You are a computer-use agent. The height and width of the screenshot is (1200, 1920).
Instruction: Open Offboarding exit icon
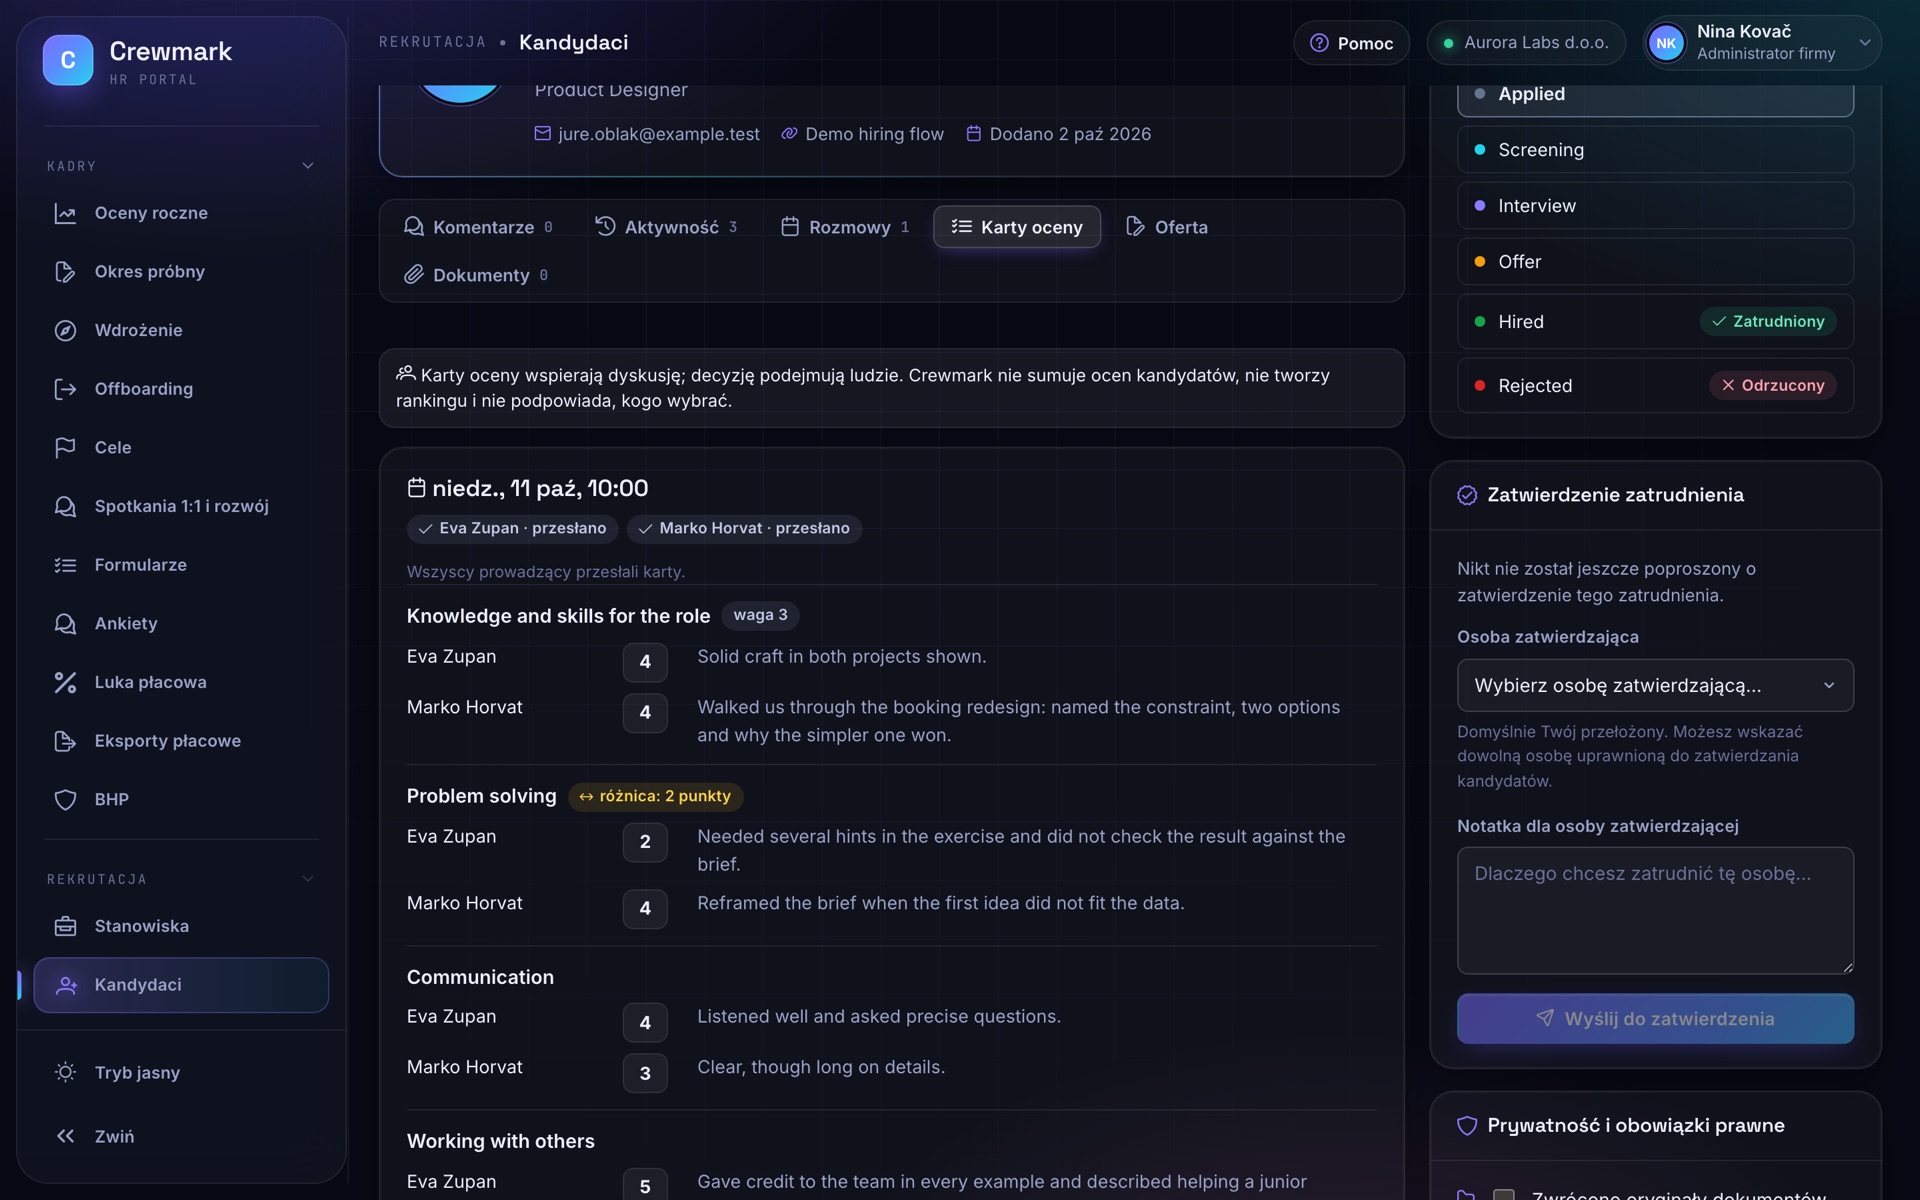[65, 389]
